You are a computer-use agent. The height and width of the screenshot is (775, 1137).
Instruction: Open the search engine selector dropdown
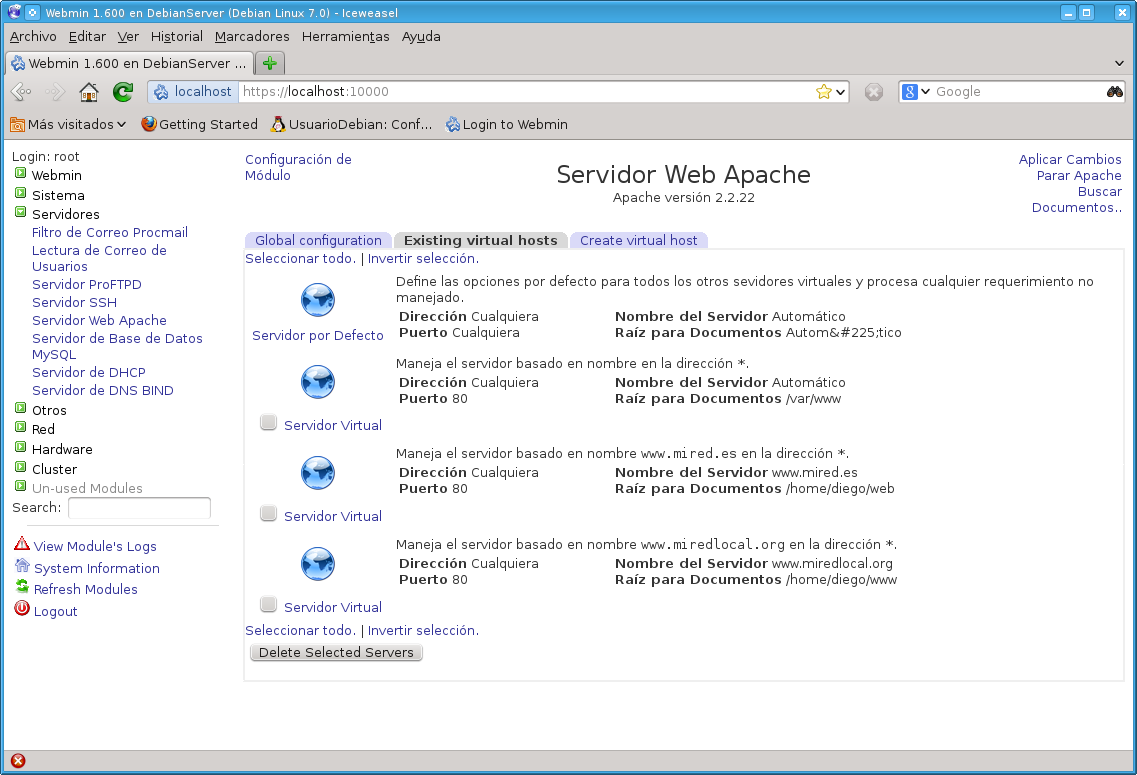click(x=922, y=91)
